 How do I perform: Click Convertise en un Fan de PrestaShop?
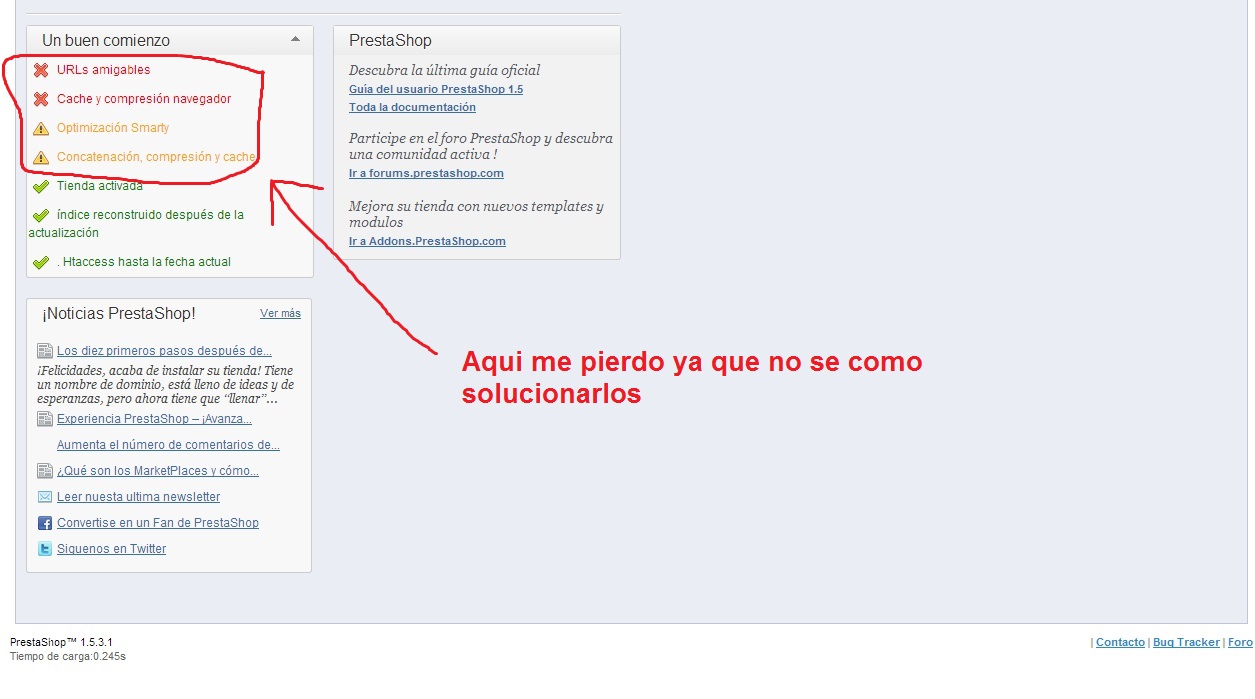[158, 523]
